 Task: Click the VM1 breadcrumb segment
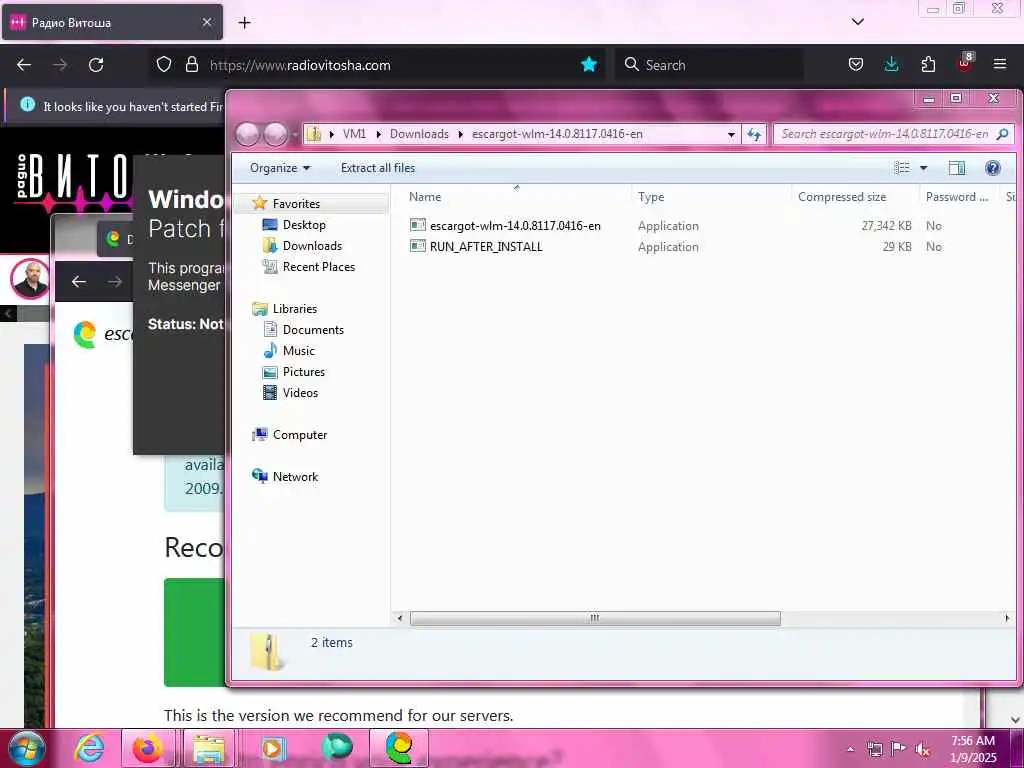354,134
